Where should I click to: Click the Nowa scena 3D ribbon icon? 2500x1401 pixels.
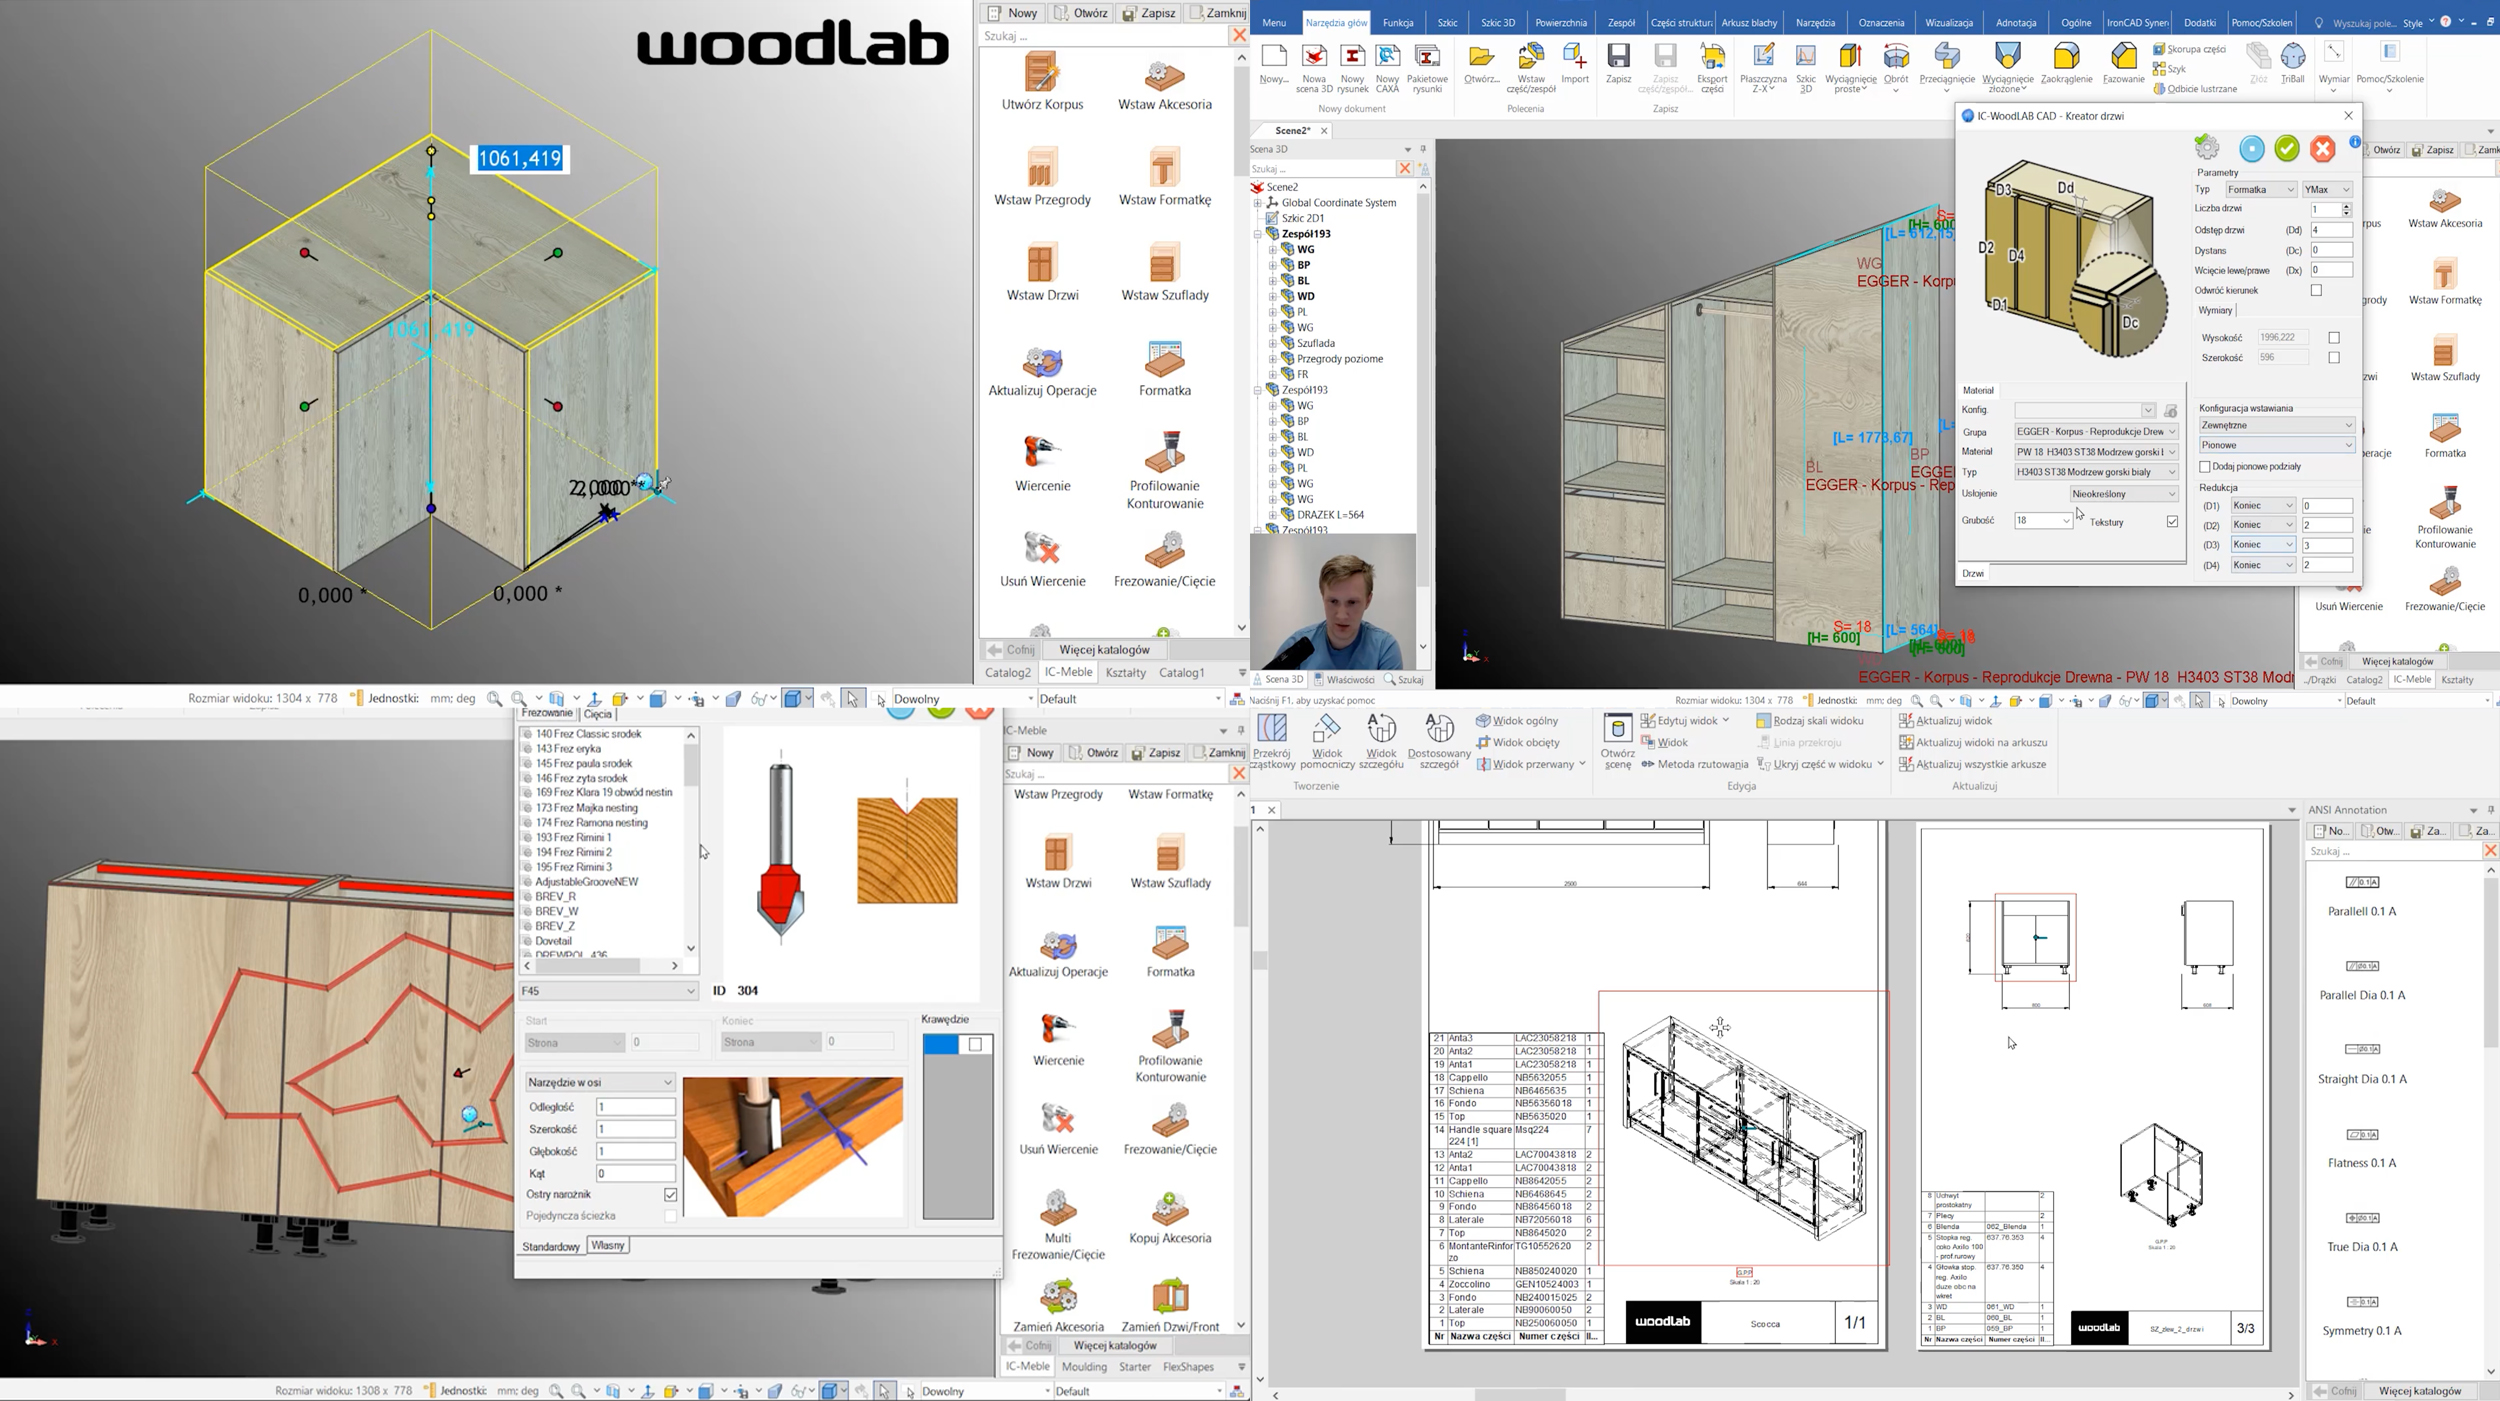(x=1314, y=57)
